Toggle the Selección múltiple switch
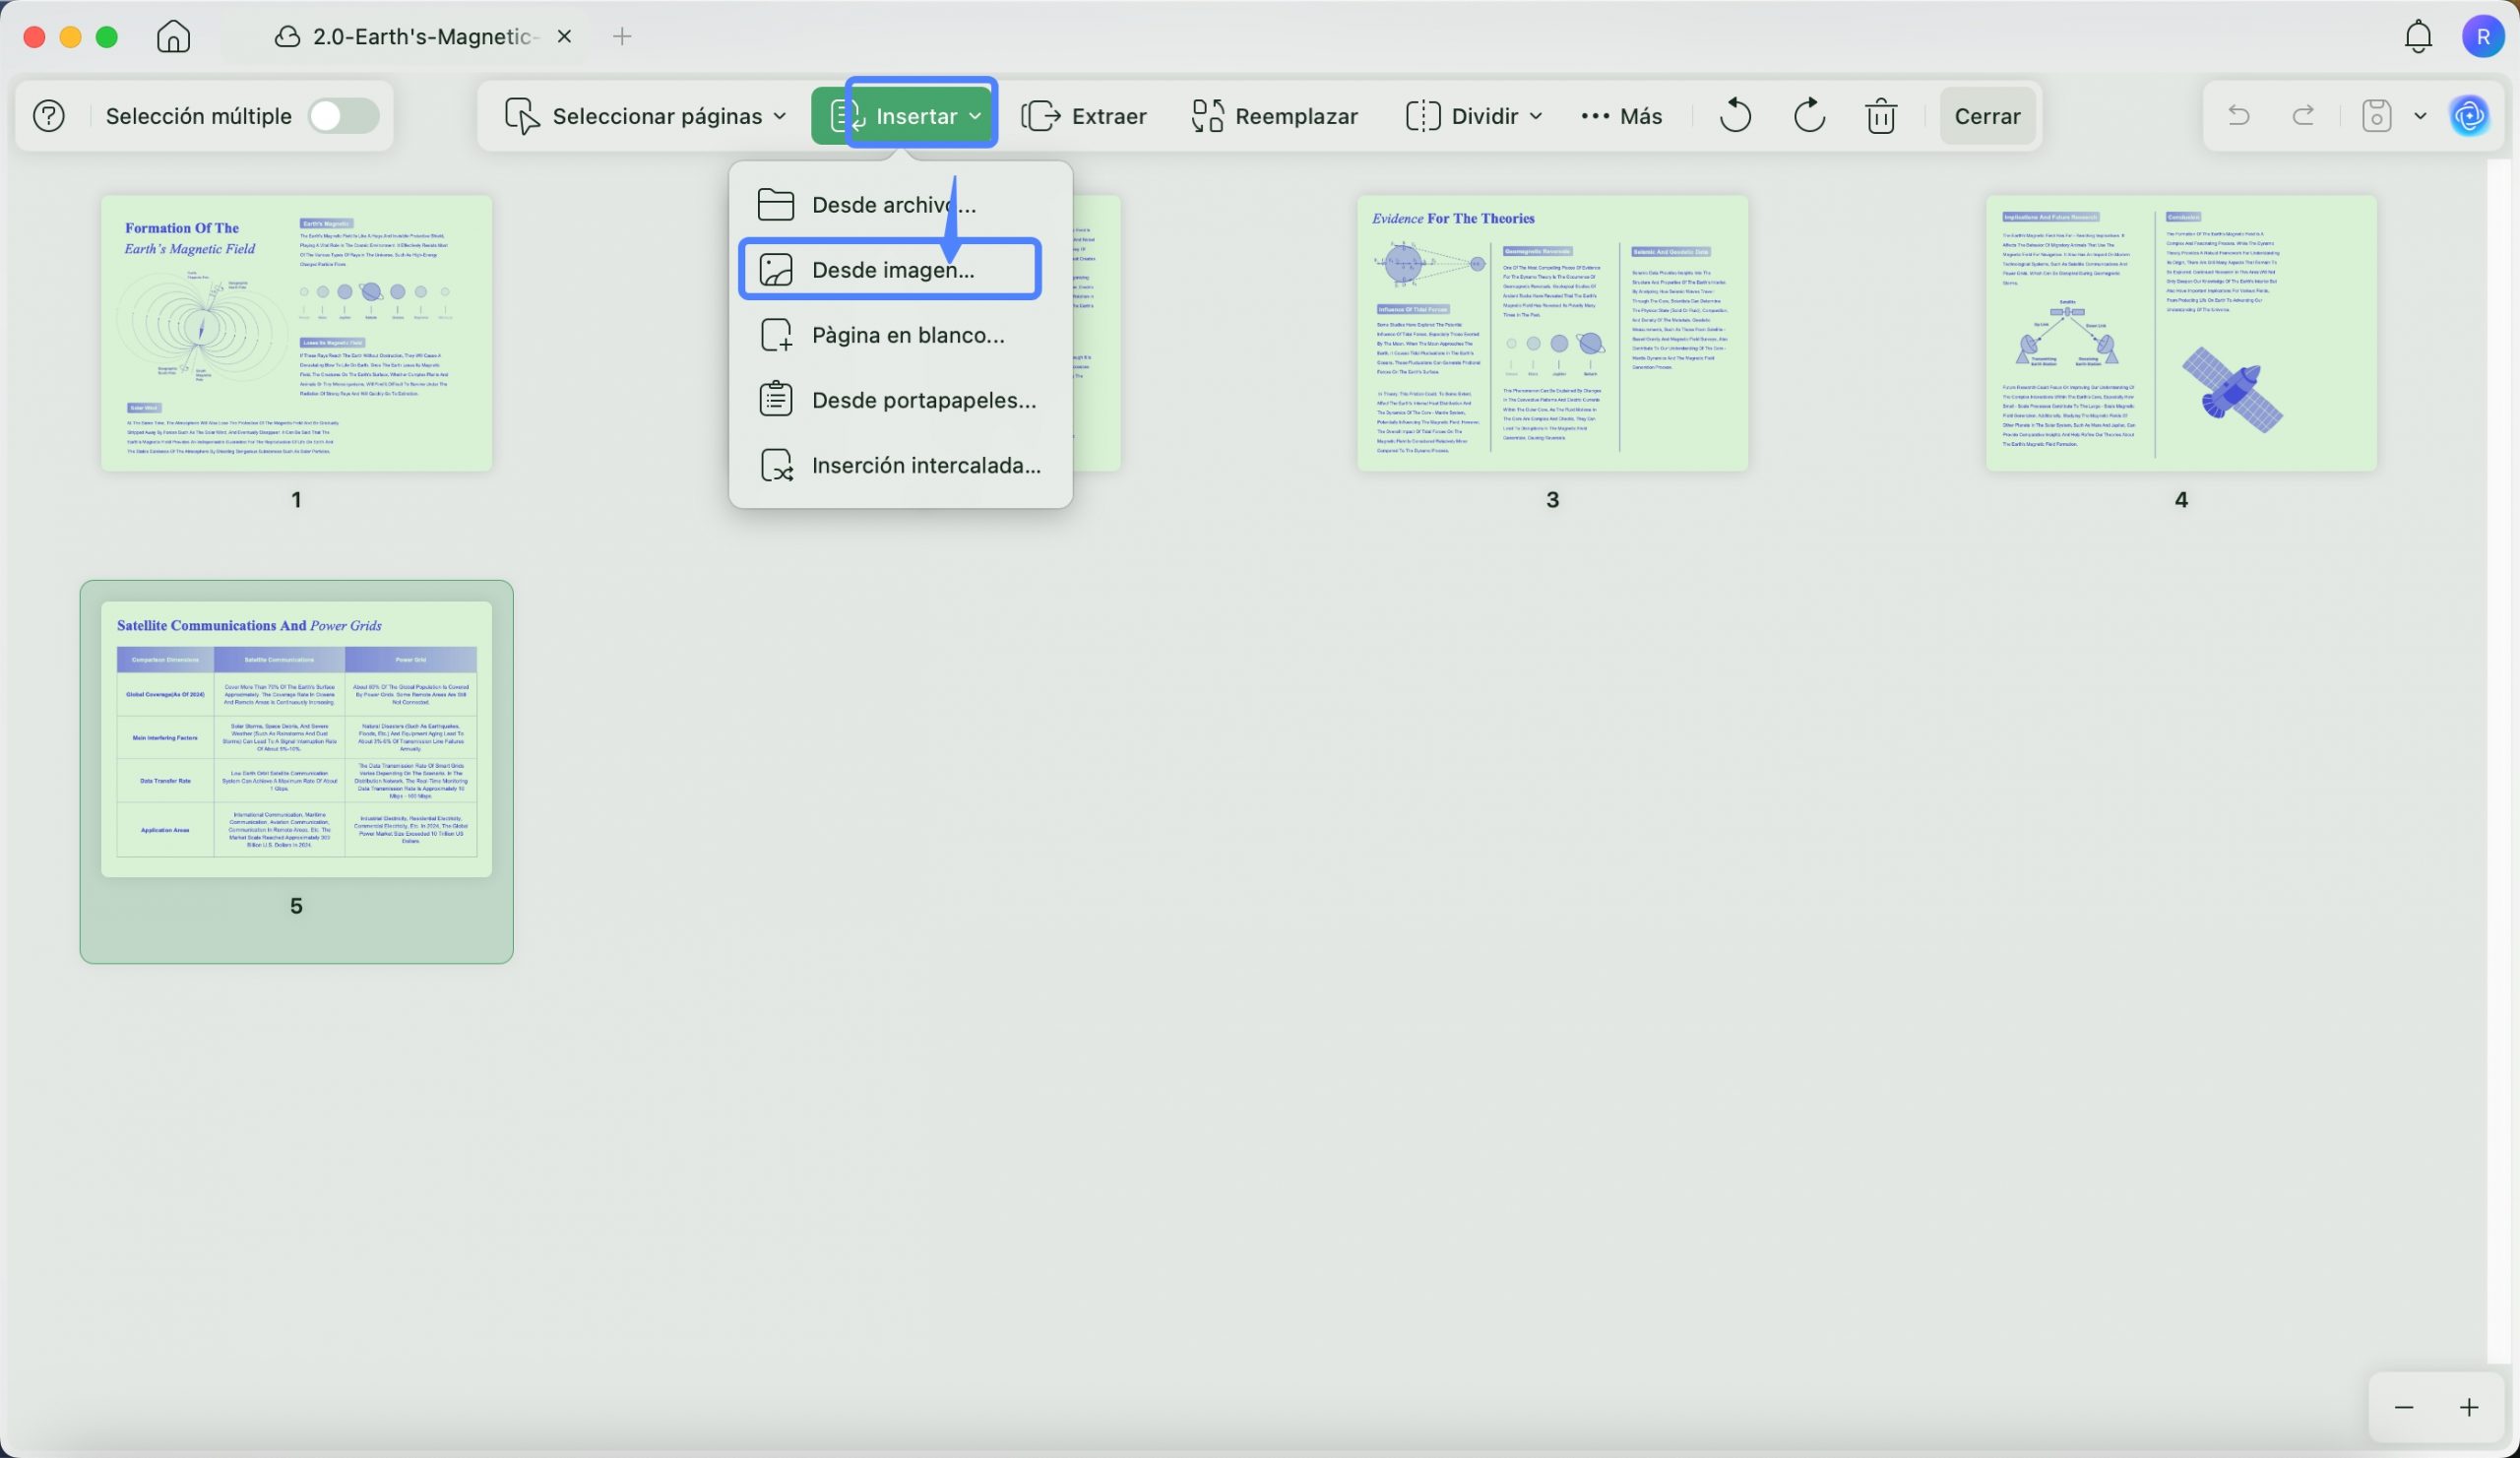 [343, 116]
